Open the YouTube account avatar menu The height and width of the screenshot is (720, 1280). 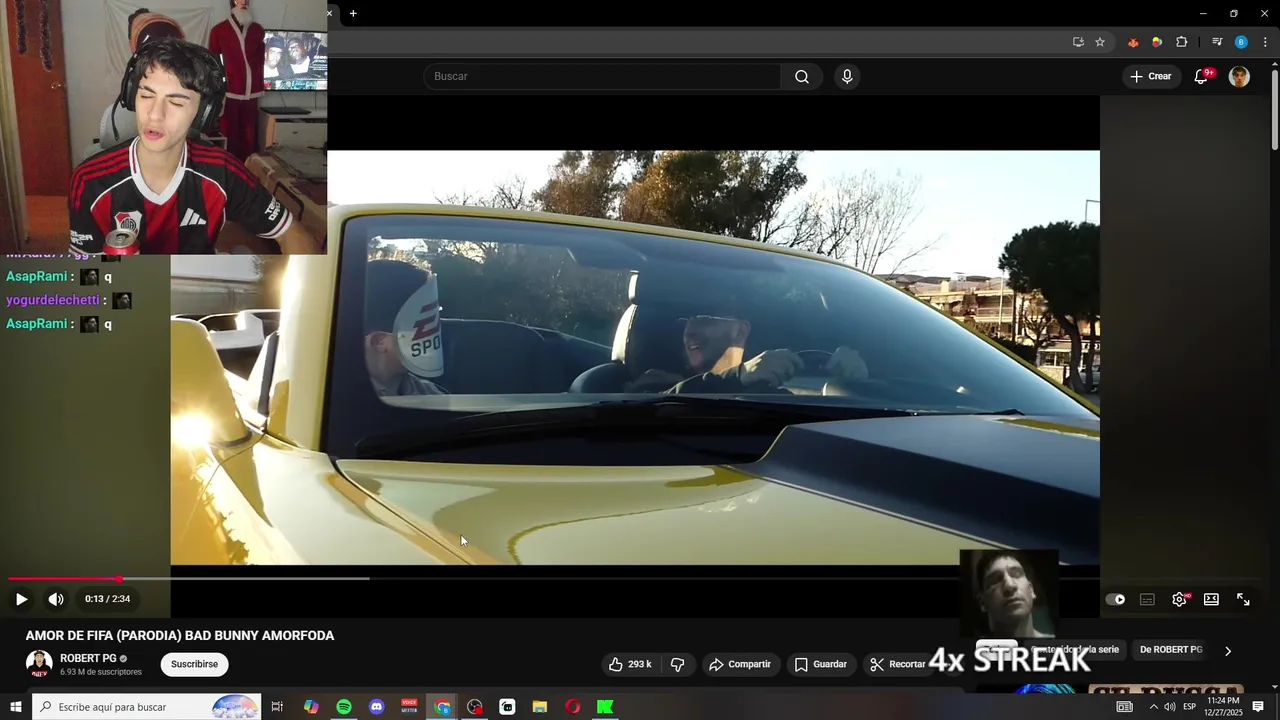1239,77
